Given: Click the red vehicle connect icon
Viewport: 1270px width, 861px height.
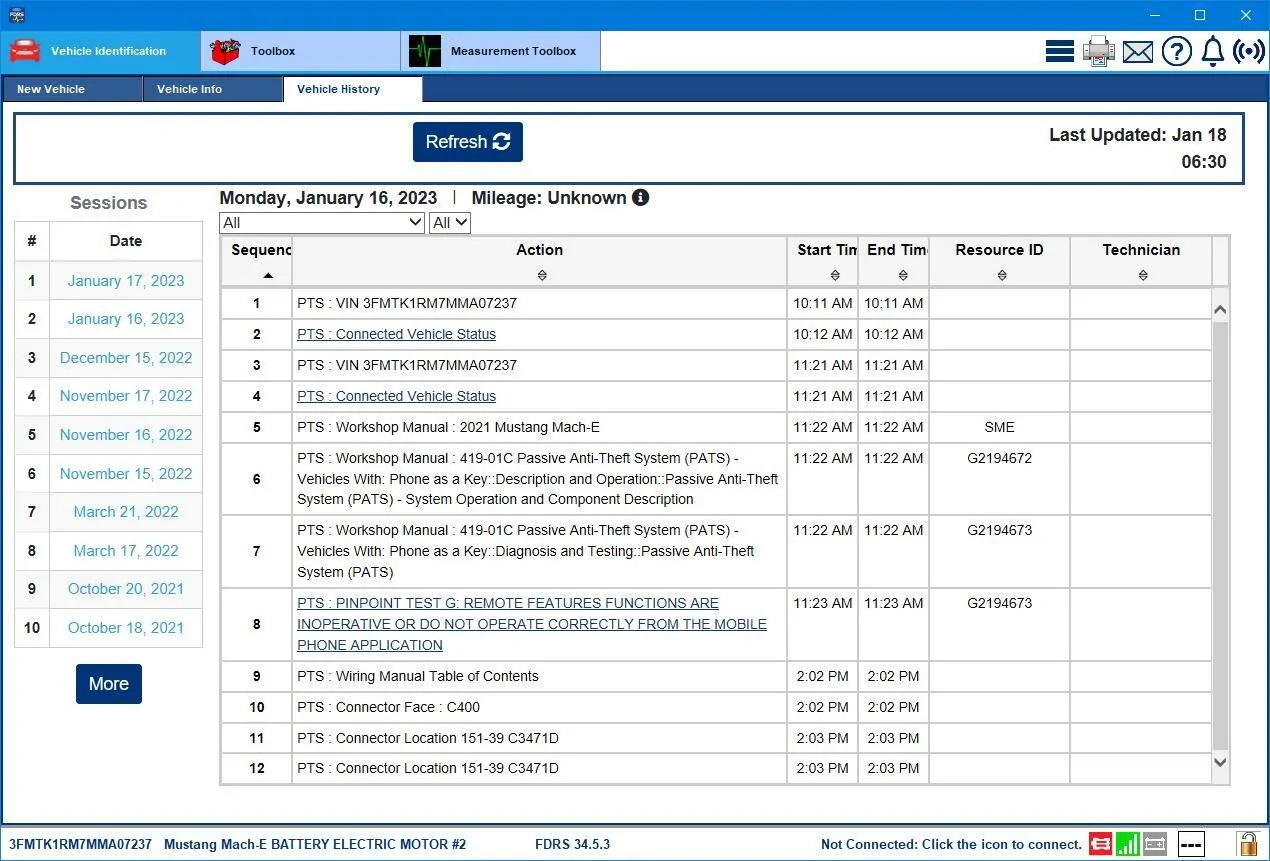Looking at the screenshot, I should pyautogui.click(x=1101, y=844).
